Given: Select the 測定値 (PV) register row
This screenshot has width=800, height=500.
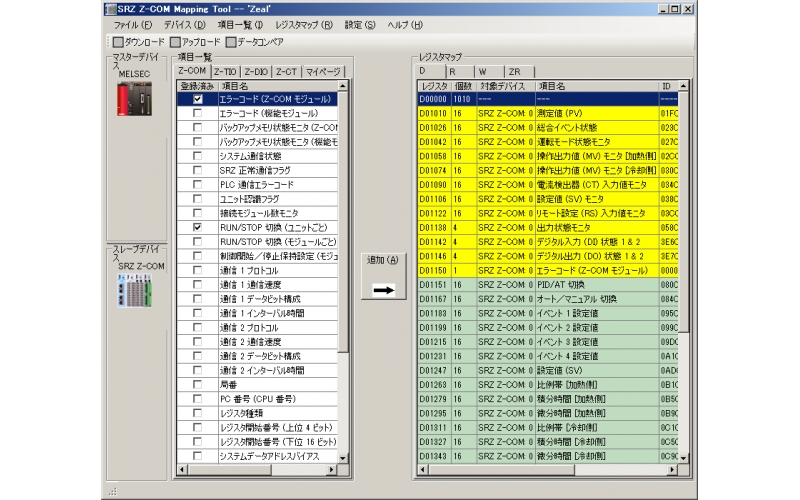Looking at the screenshot, I should (548, 113).
